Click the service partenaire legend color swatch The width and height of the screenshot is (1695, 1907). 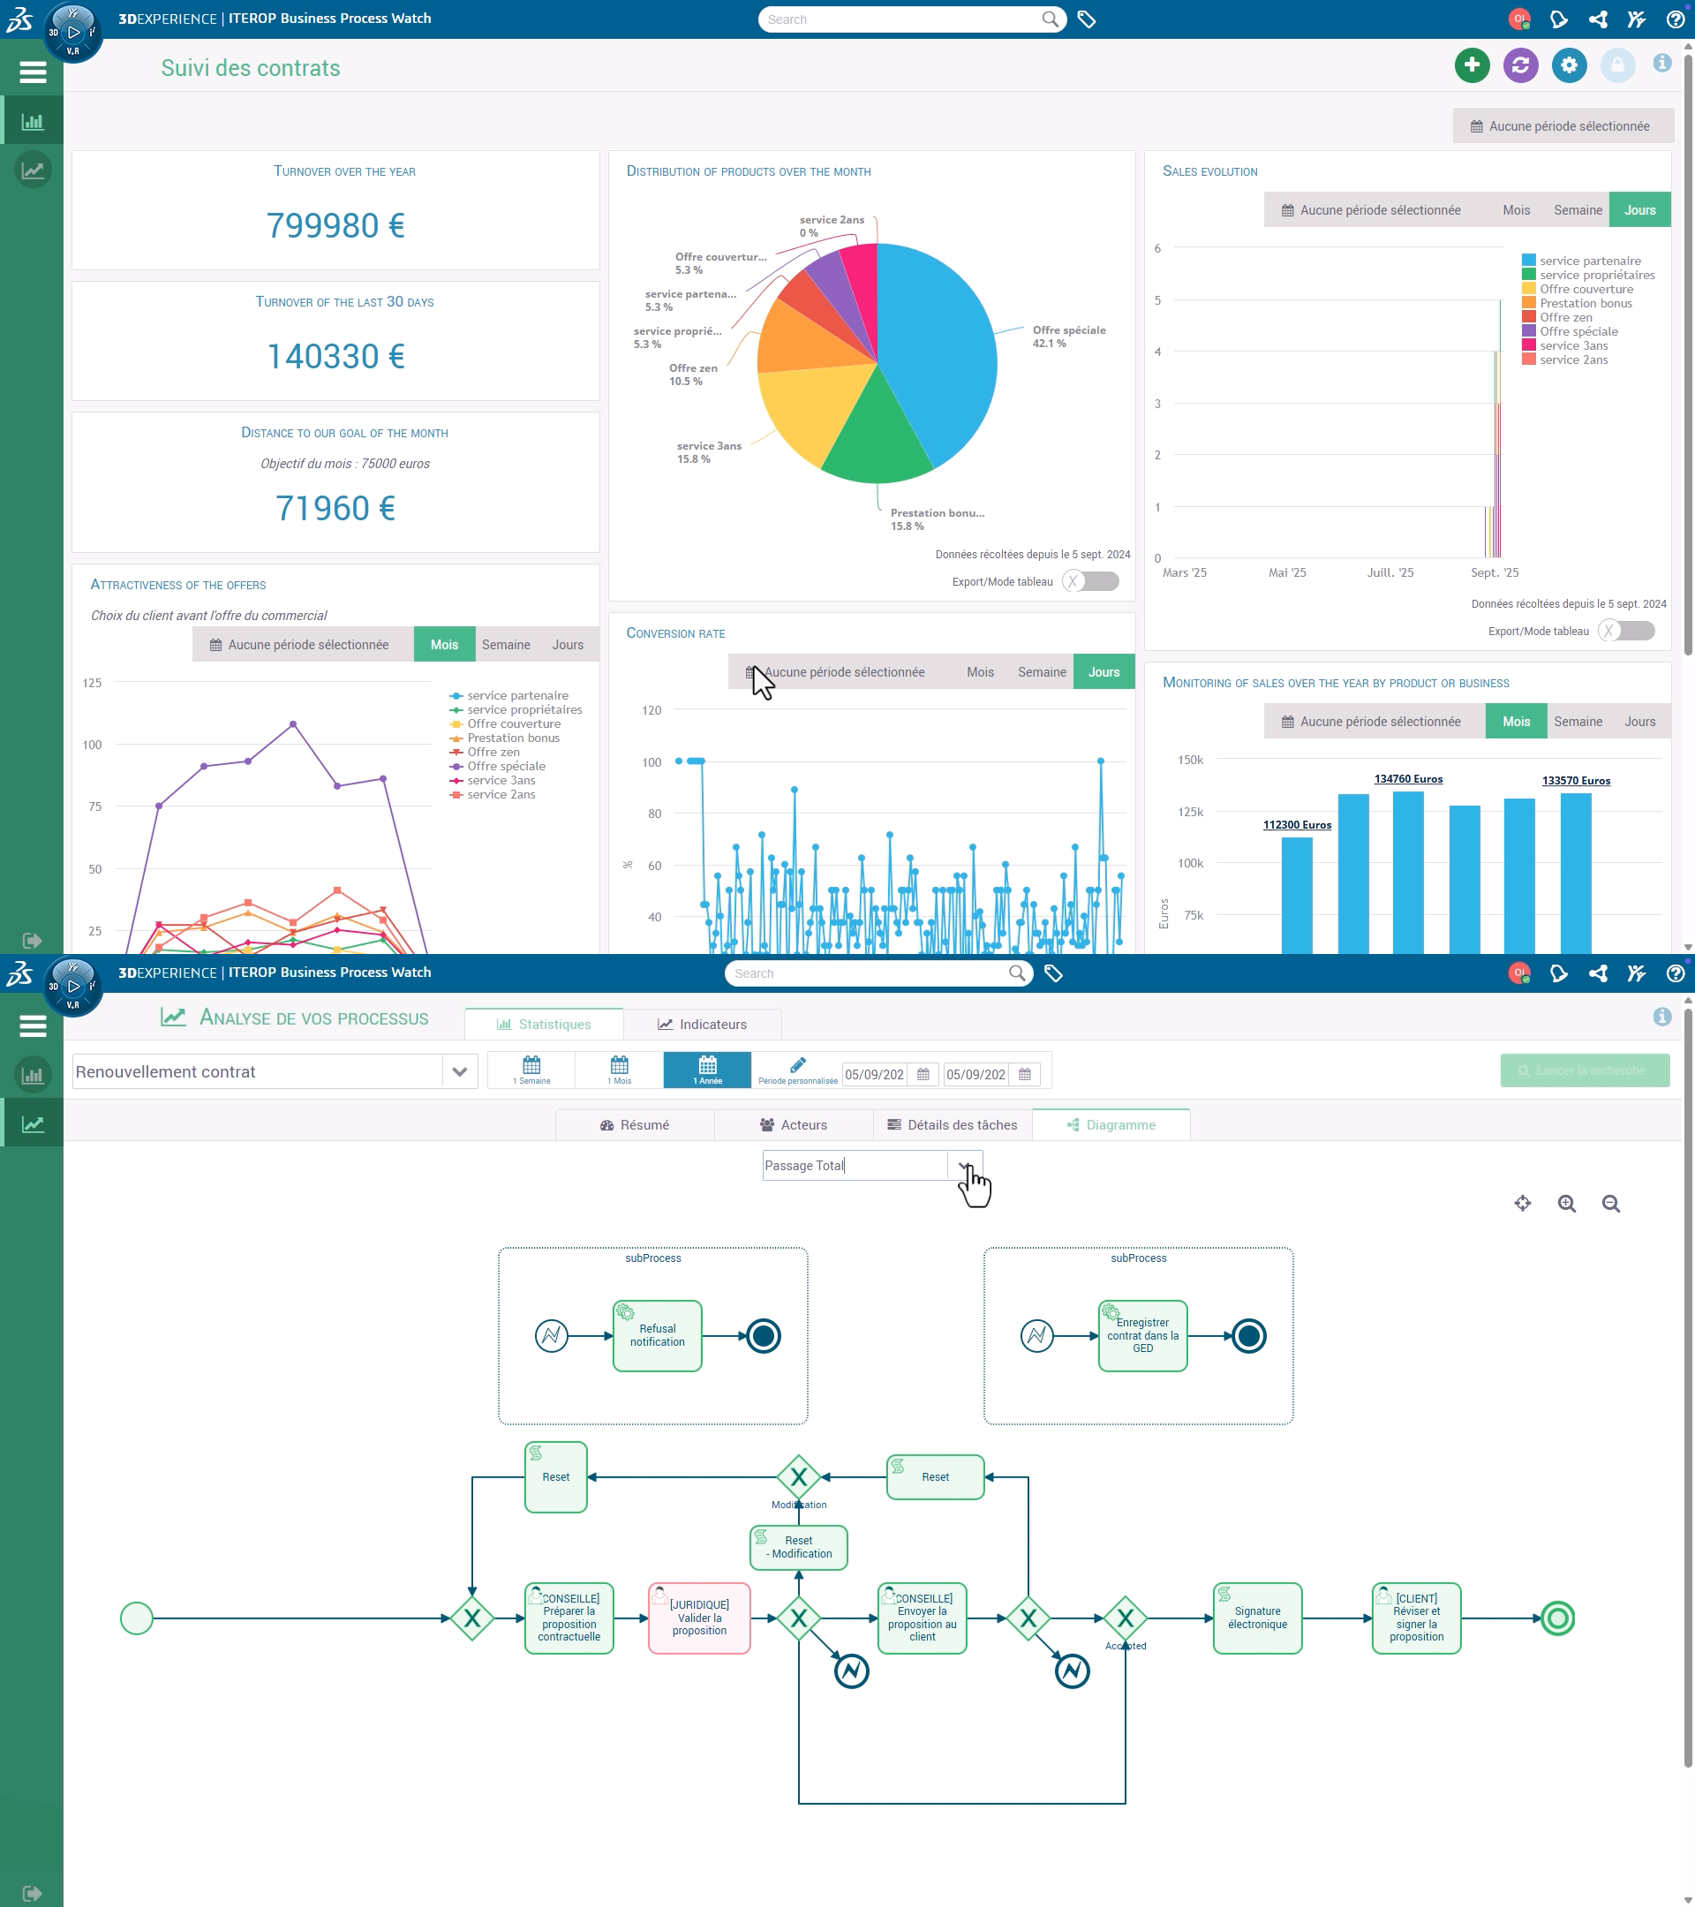coord(1527,260)
